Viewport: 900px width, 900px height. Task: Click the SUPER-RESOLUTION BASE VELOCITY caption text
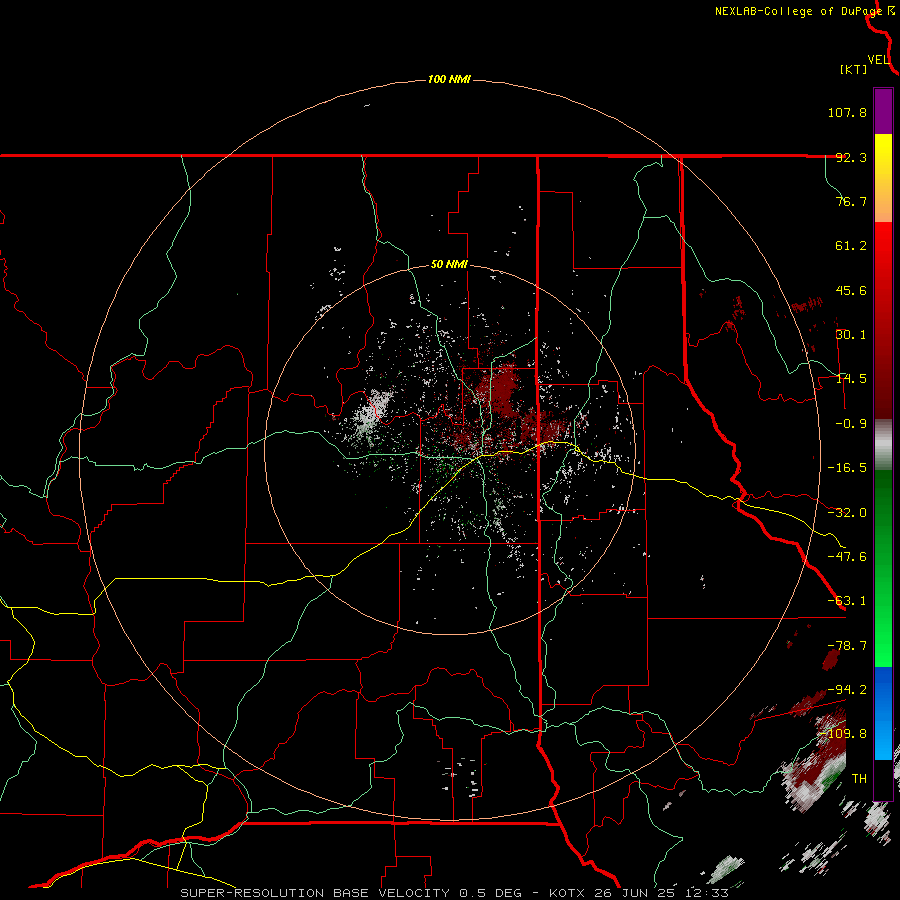pos(316,893)
